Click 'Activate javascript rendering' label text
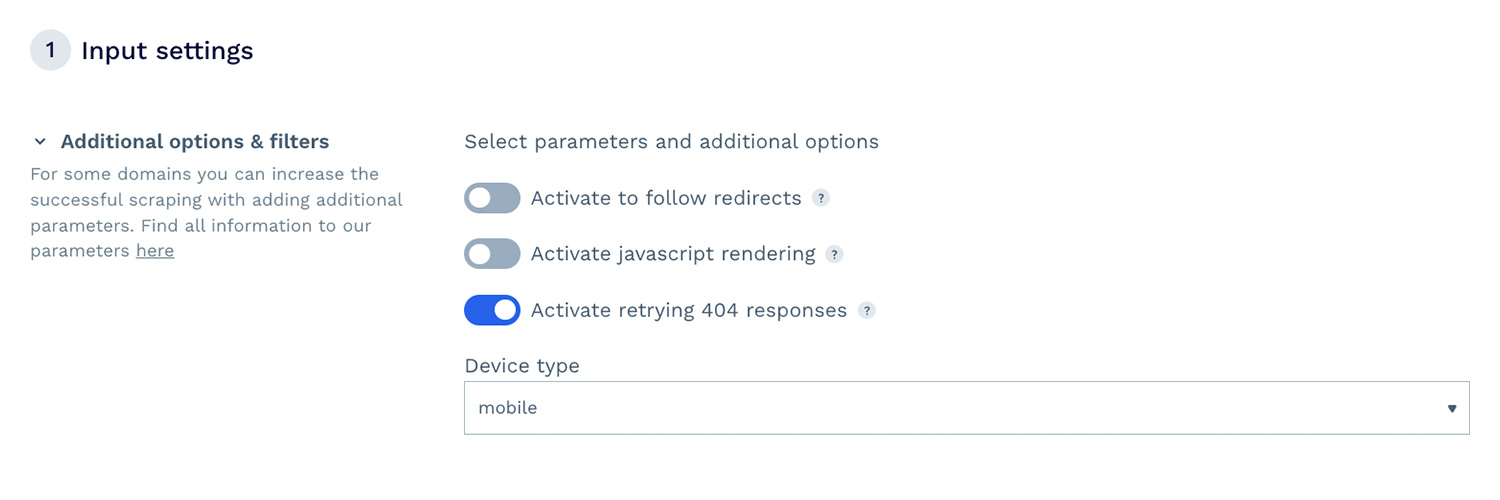Viewport: 1500px width, 500px height. 673,254
